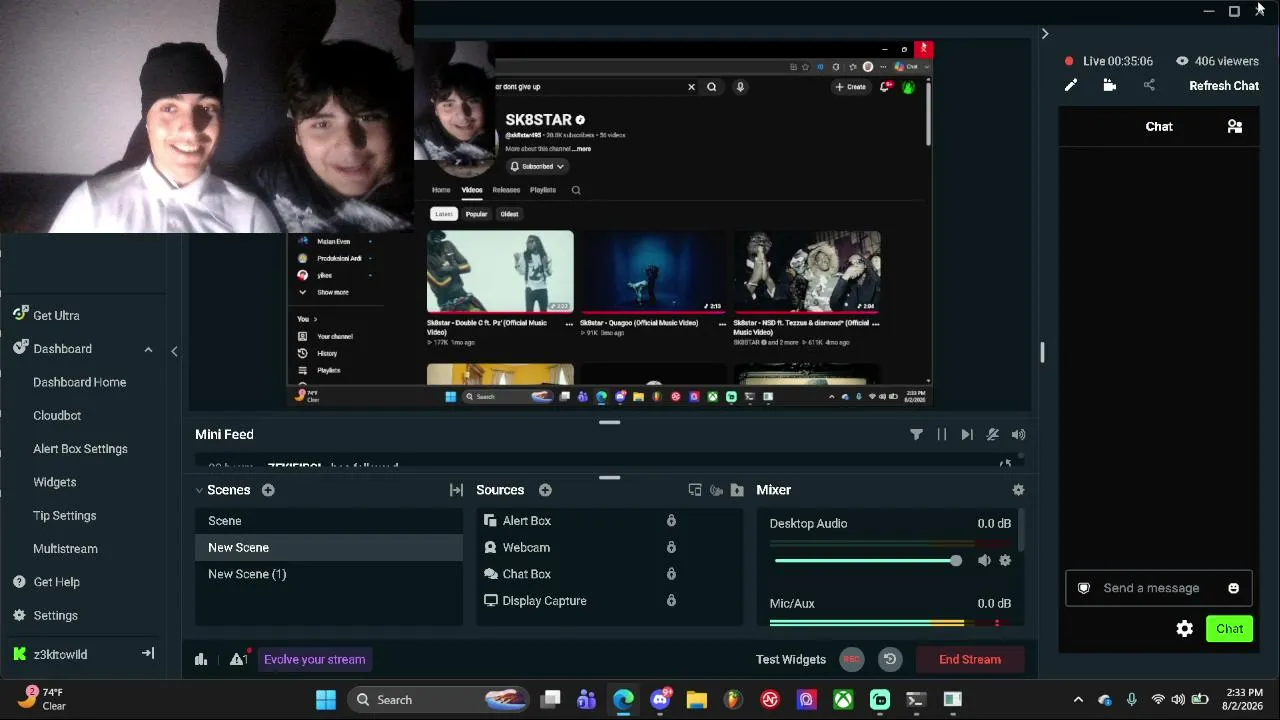Open the emoji picker in chat input
The height and width of the screenshot is (720, 1280).
[x=1233, y=588]
